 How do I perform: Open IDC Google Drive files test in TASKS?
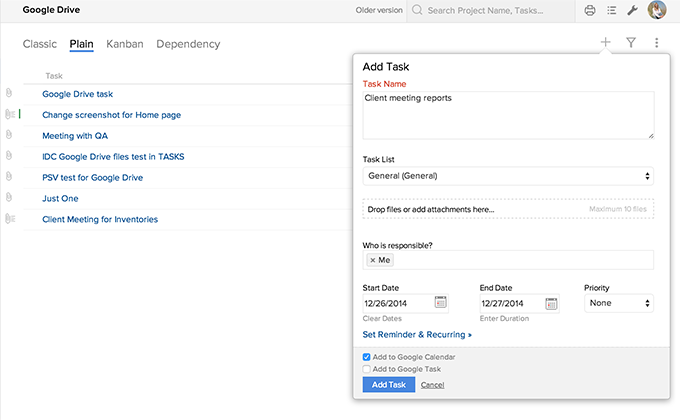pos(113,157)
